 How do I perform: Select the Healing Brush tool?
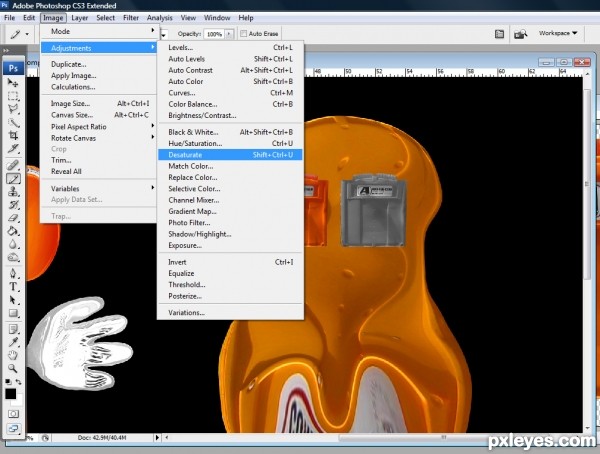coord(13,165)
